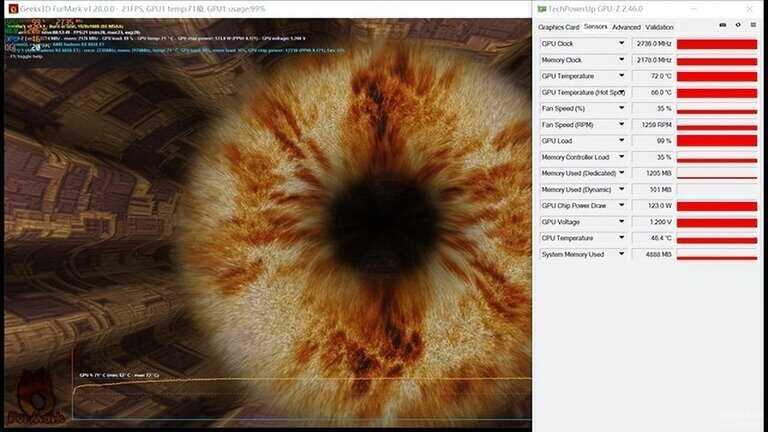Expand GPU Temperature (Hot Spot) dropdown
This screenshot has width=768, height=432.
(x=622, y=92)
